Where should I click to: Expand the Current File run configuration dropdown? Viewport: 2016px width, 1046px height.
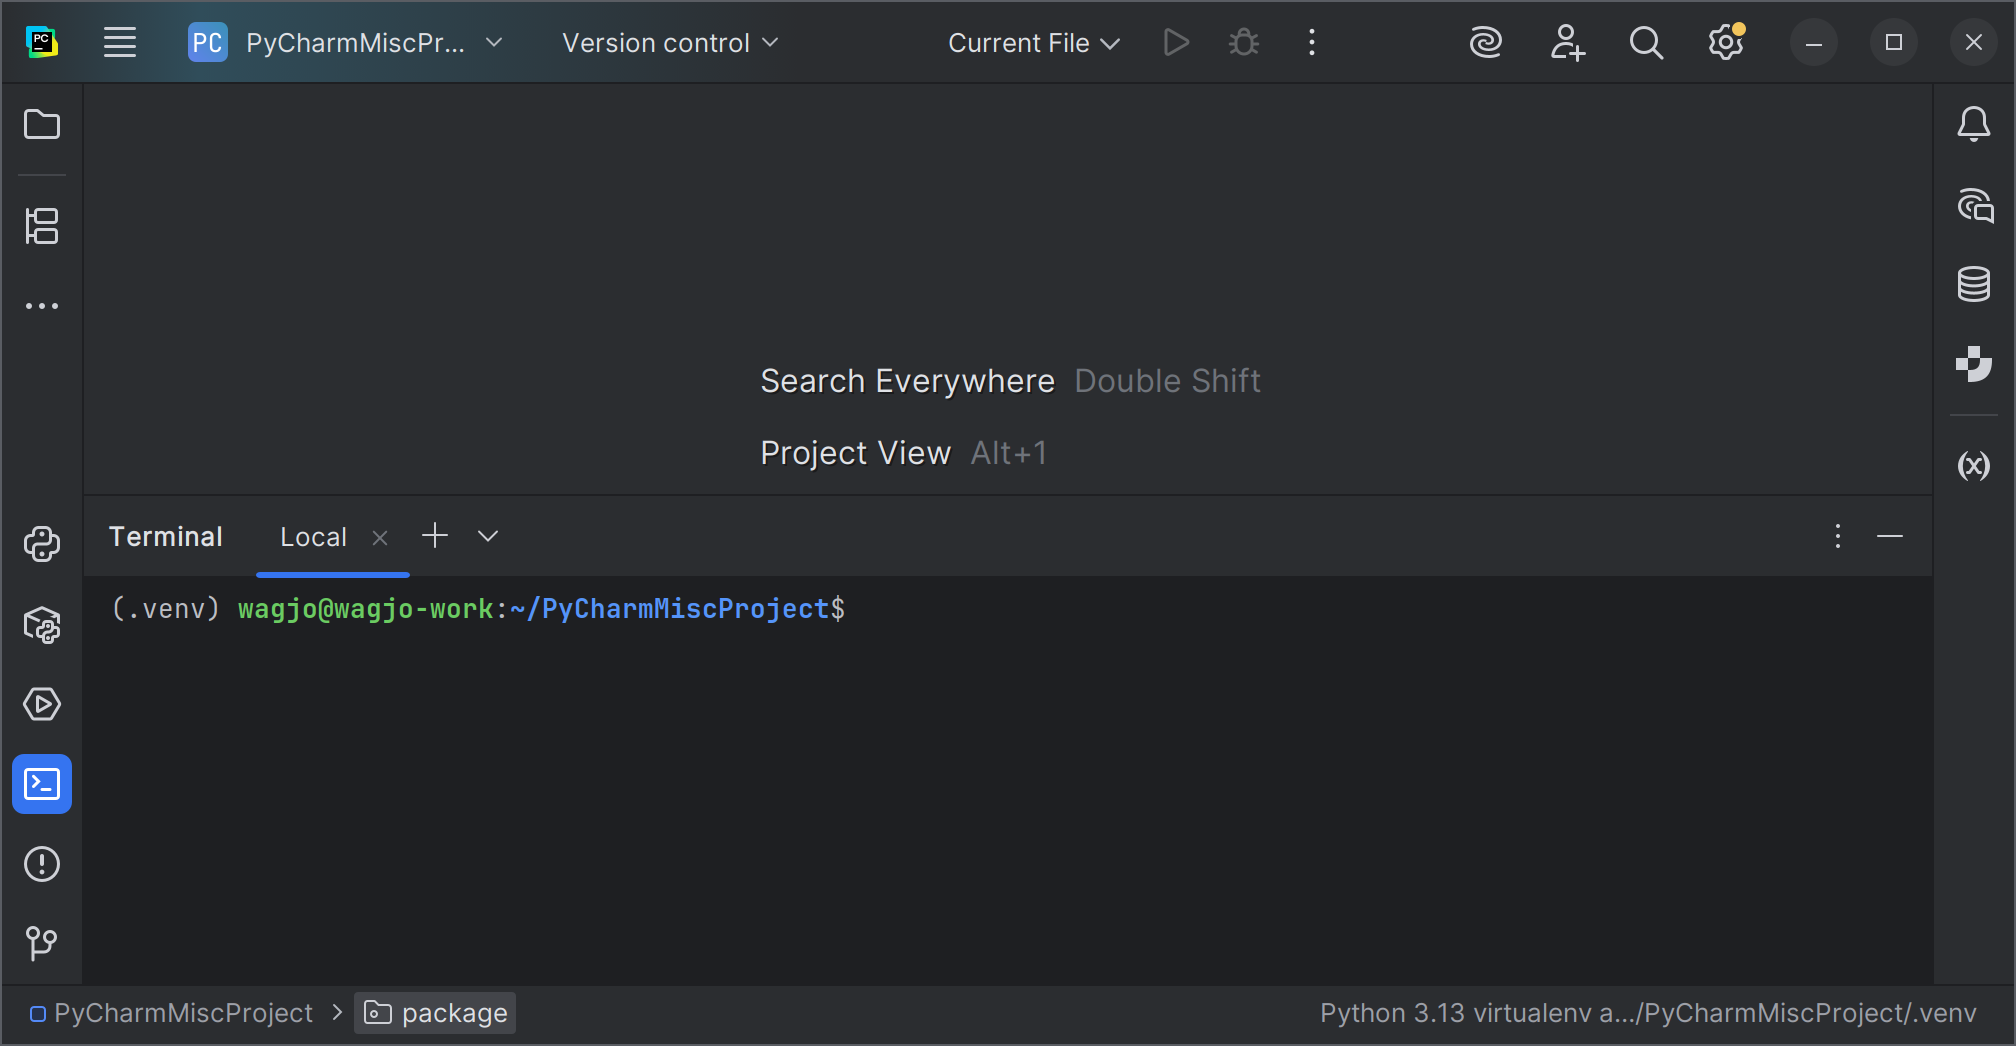click(x=1033, y=43)
